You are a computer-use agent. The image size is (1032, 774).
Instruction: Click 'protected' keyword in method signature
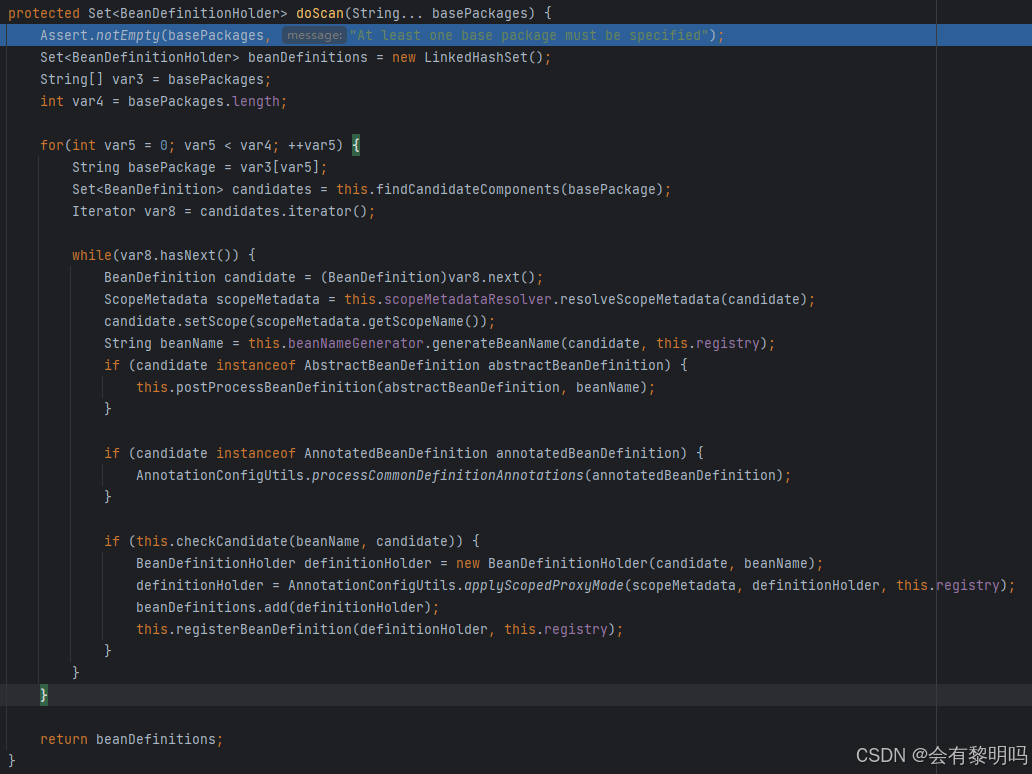pyautogui.click(x=43, y=13)
